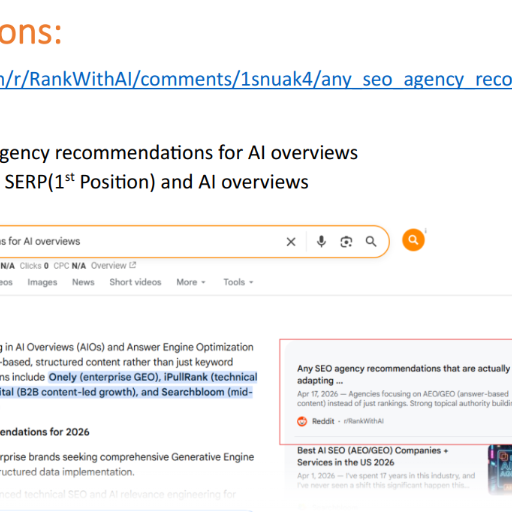
Task: Open Google Lens image search icon
Action: (x=346, y=242)
